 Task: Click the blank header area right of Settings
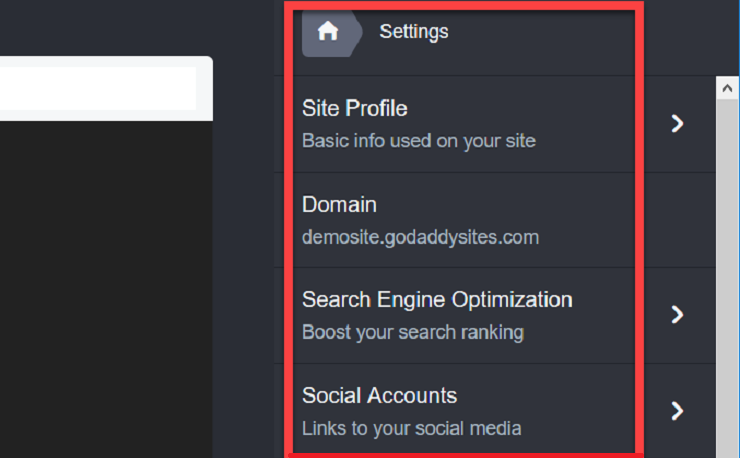click(543, 32)
